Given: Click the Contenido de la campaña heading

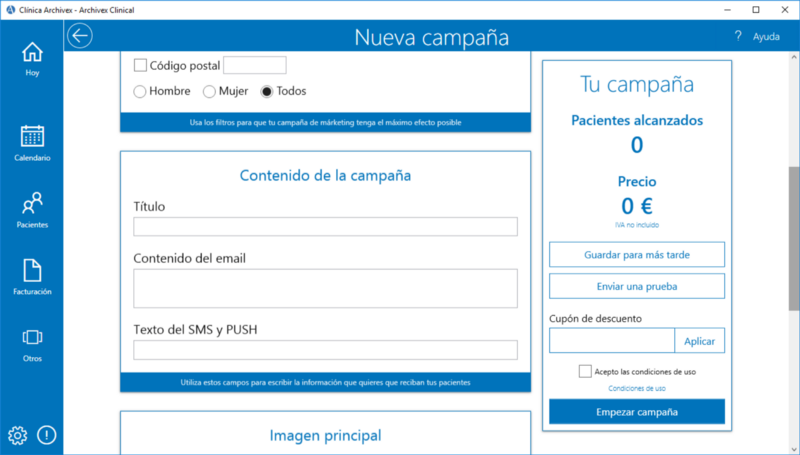Looking at the screenshot, I should (326, 175).
